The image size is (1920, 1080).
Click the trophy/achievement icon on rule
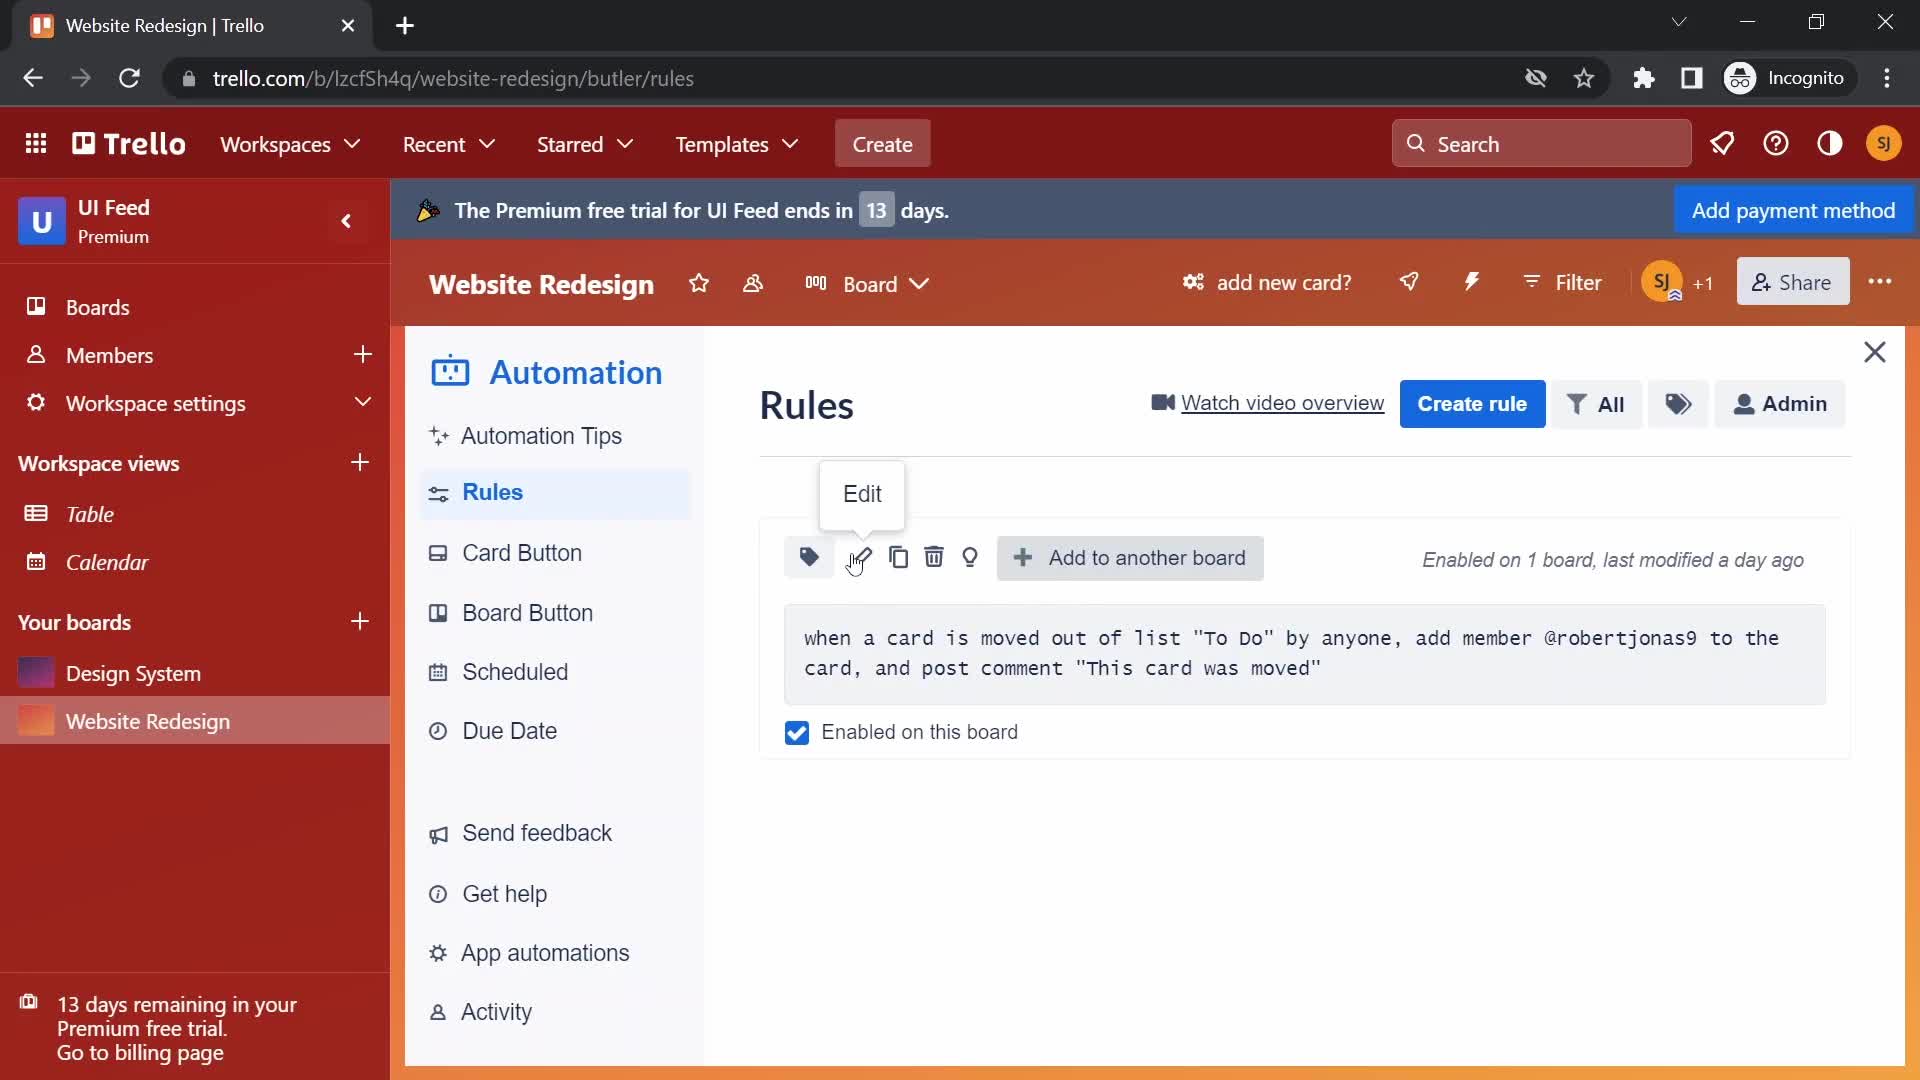971,556
